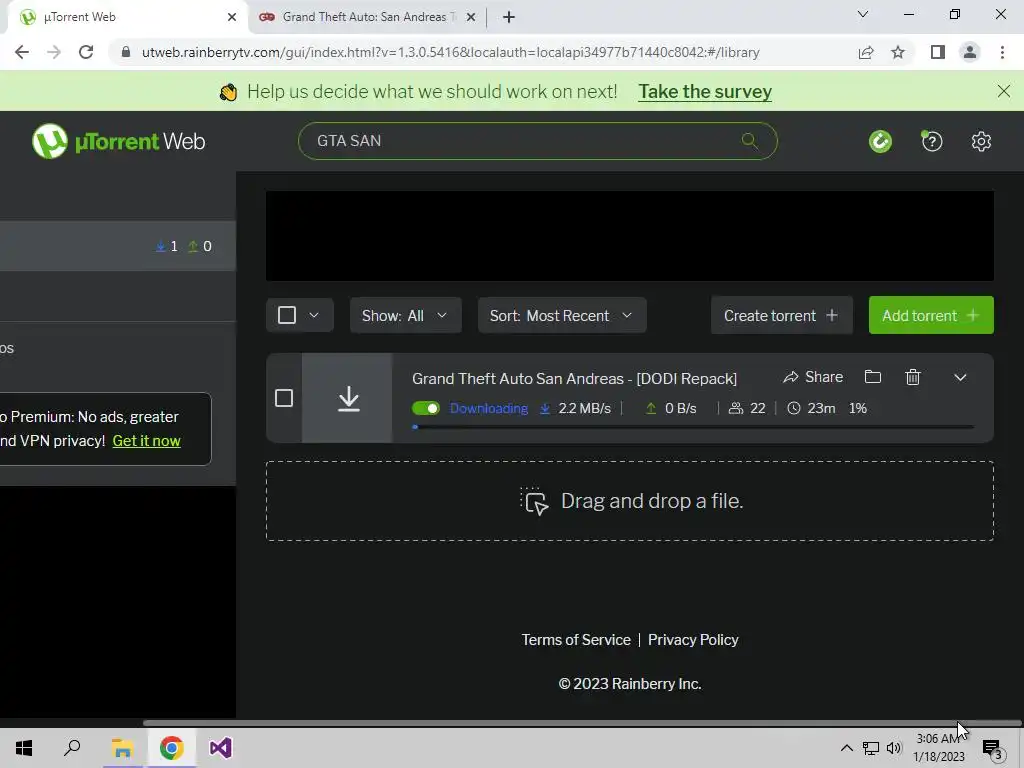Open the help question mark icon
Viewport: 1024px width, 768px height.
coord(932,141)
